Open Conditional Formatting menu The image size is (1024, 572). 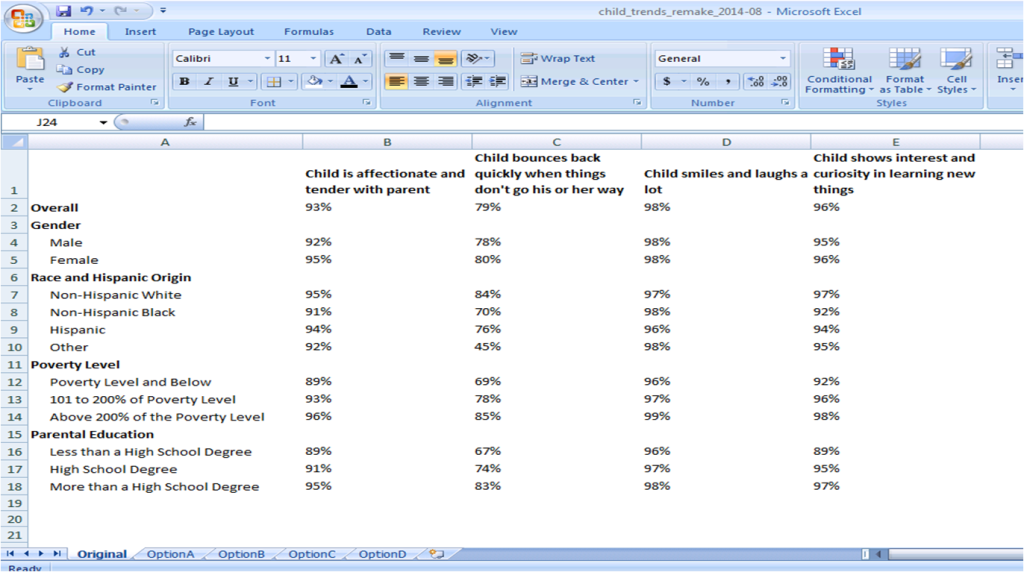(x=839, y=71)
